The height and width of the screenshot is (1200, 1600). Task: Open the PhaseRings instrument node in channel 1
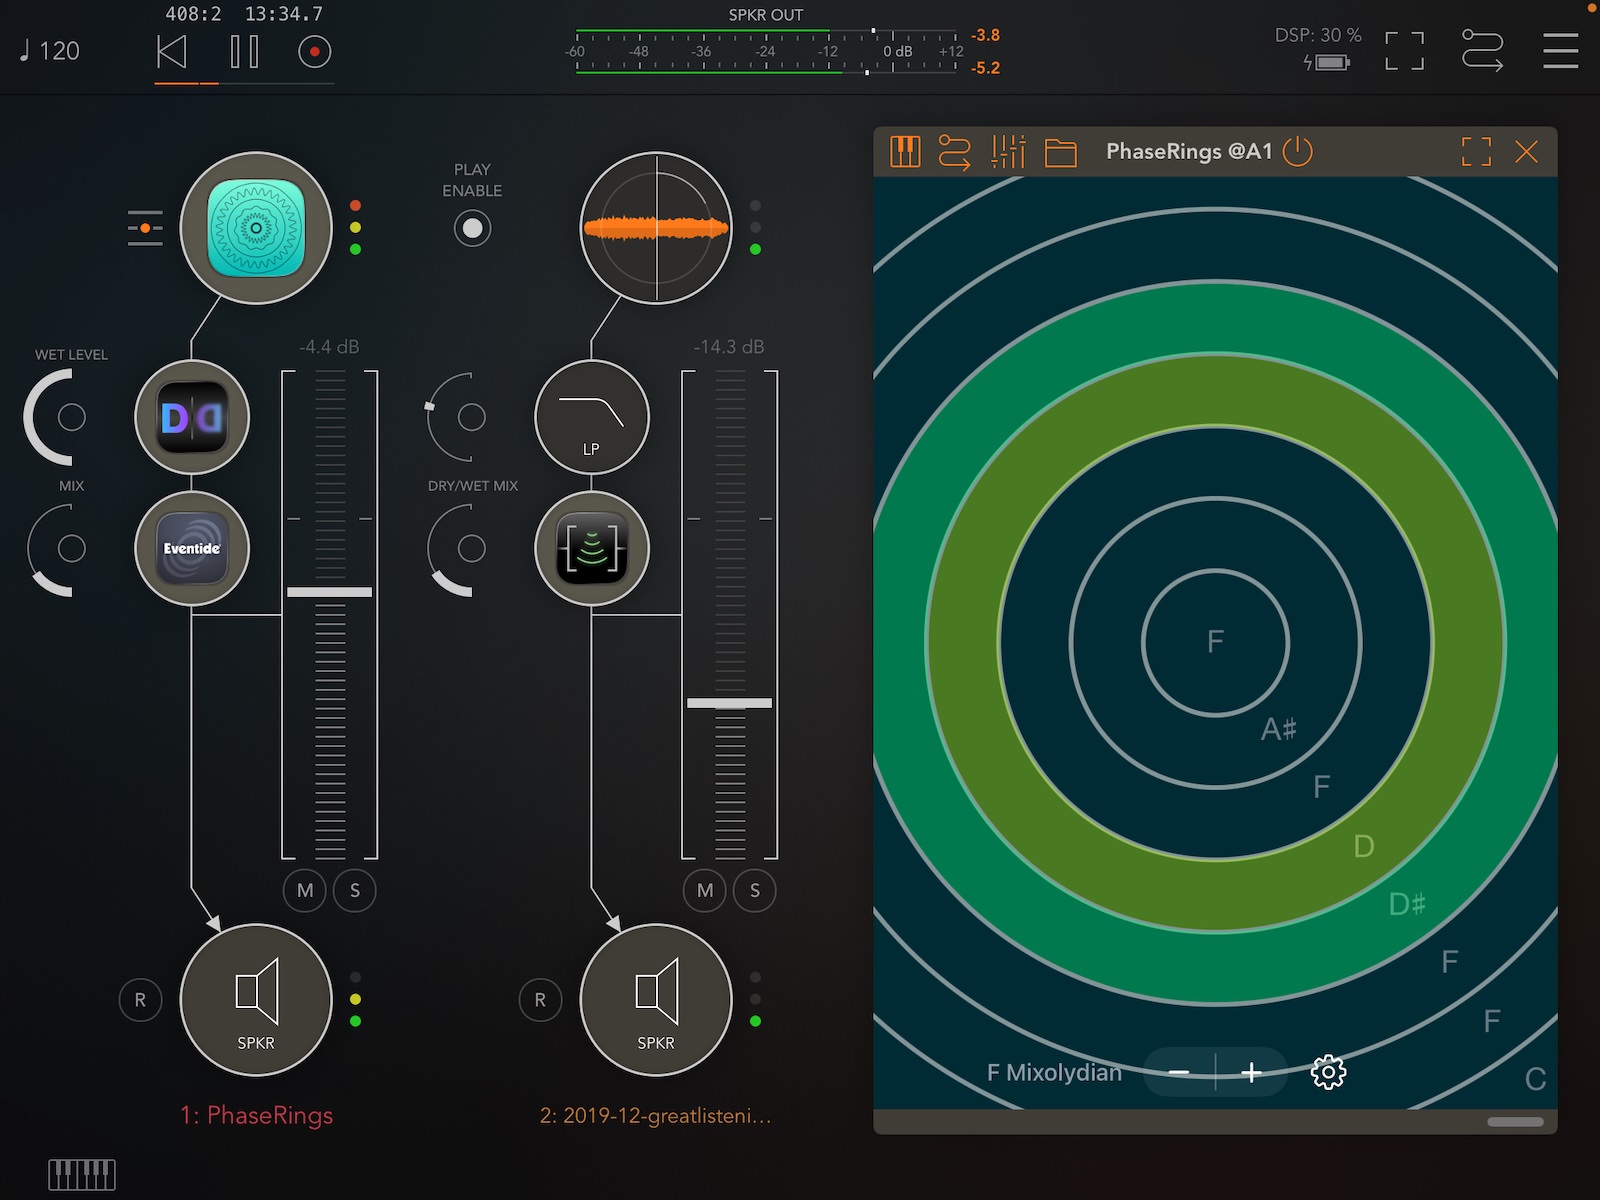click(256, 228)
